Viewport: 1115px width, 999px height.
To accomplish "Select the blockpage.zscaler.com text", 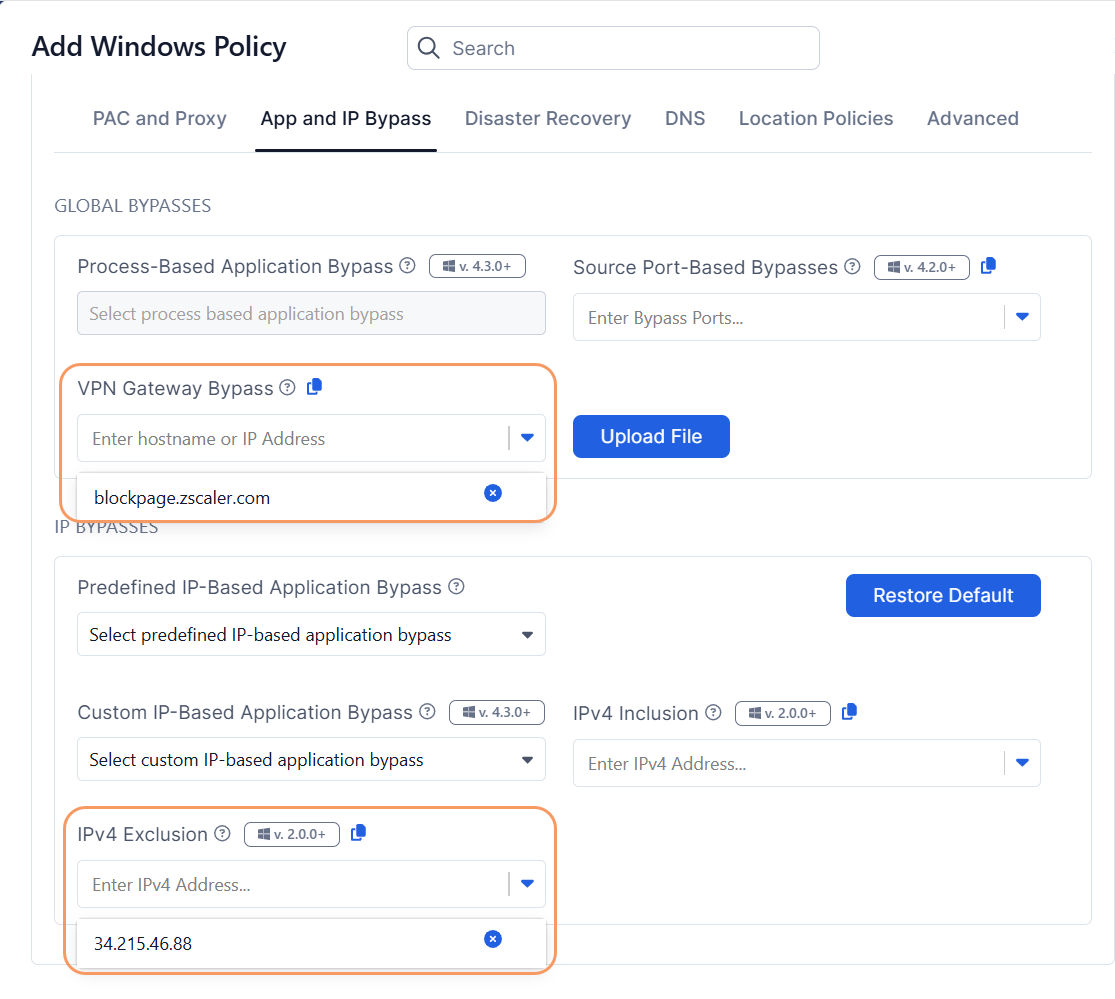I will coord(182,498).
